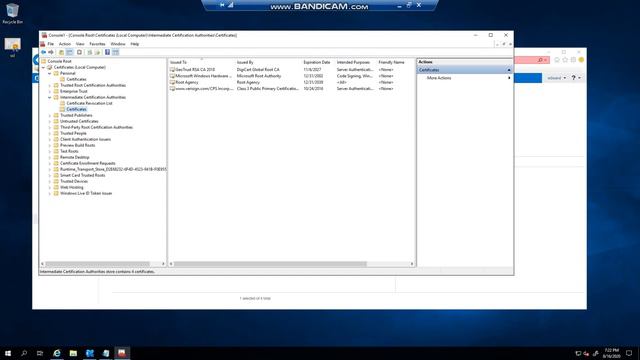Select the Console Root tree node
Screen dimensions: 640x360
point(59,61)
